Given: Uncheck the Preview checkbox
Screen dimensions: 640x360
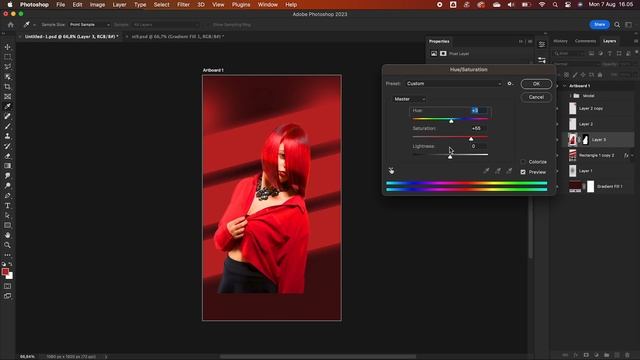Looking at the screenshot, I should pyautogui.click(x=523, y=172).
